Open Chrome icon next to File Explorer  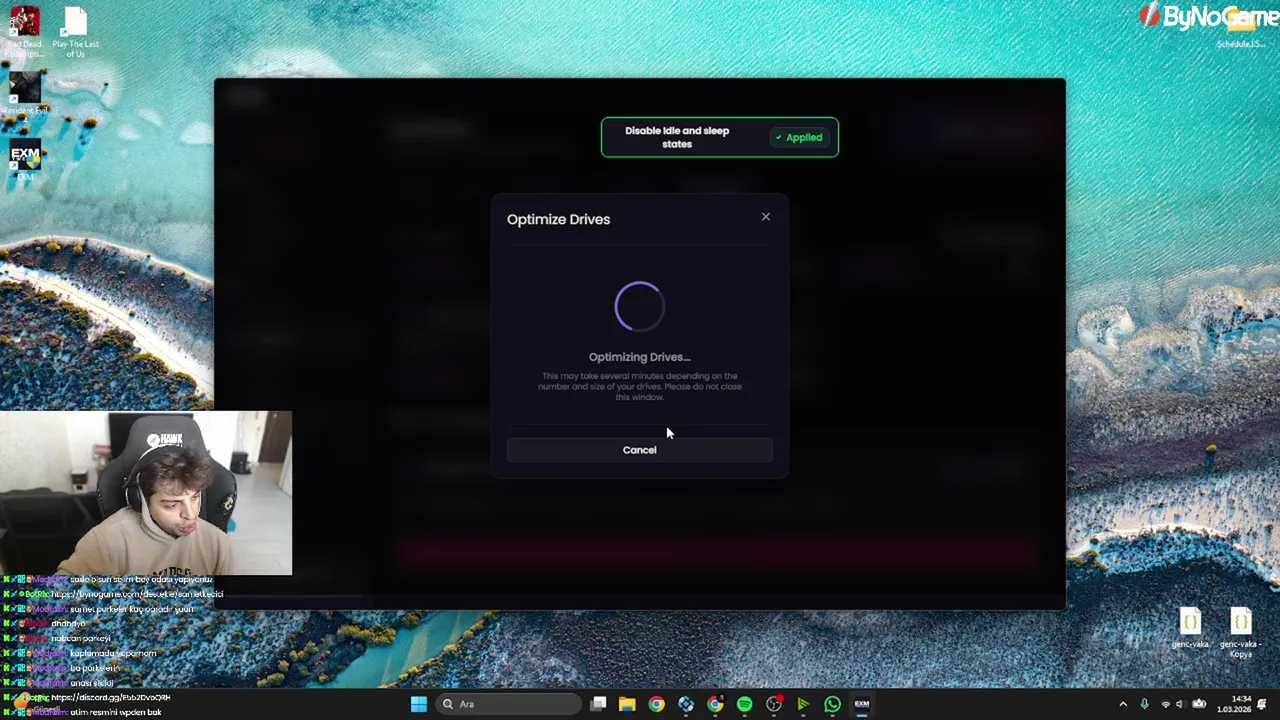[x=656, y=704]
